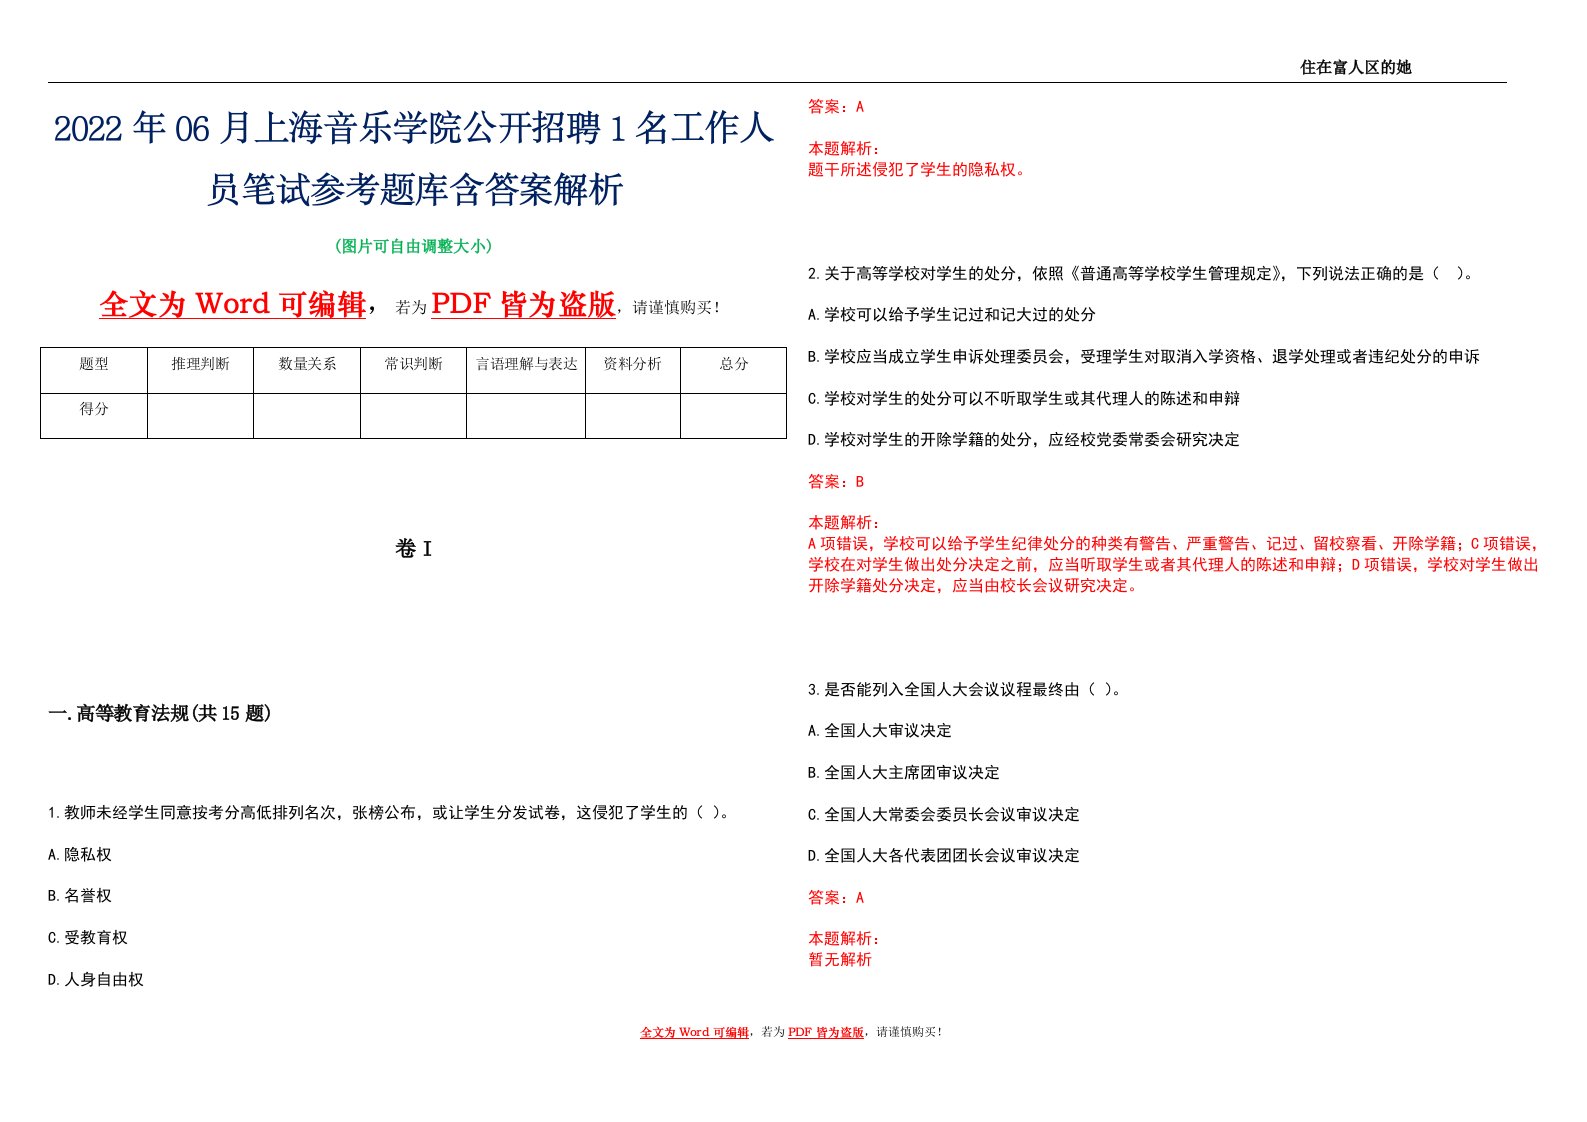Click the empty score cell under '推理判断'

click(x=200, y=416)
